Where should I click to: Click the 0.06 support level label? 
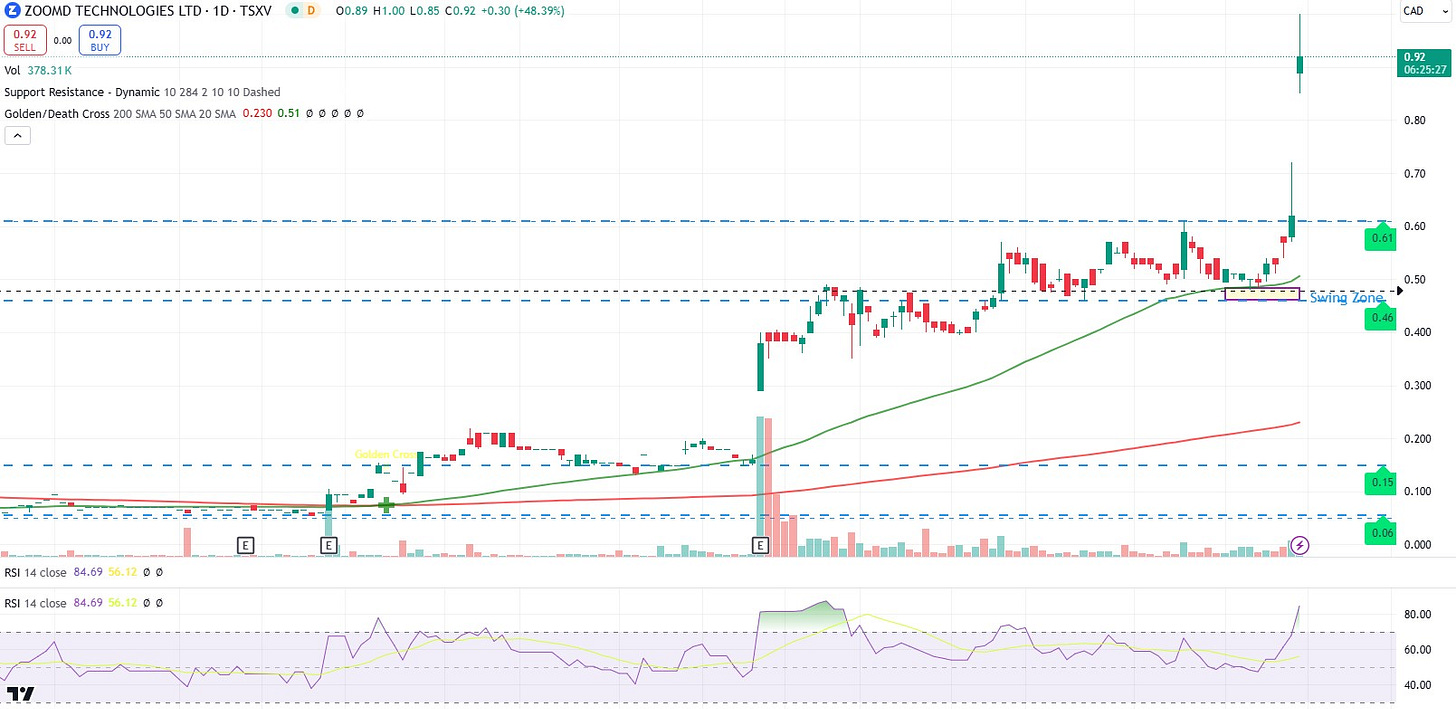tap(1382, 534)
